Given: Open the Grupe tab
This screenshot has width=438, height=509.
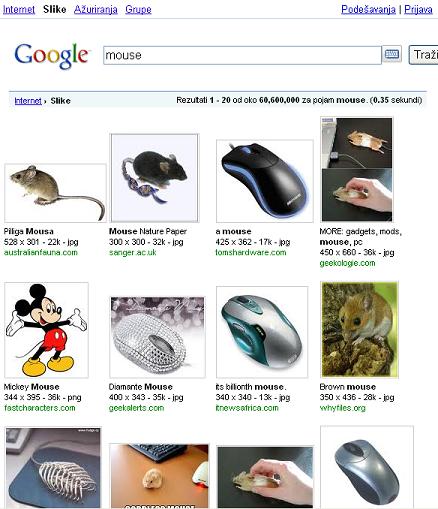Looking at the screenshot, I should tap(138, 9).
